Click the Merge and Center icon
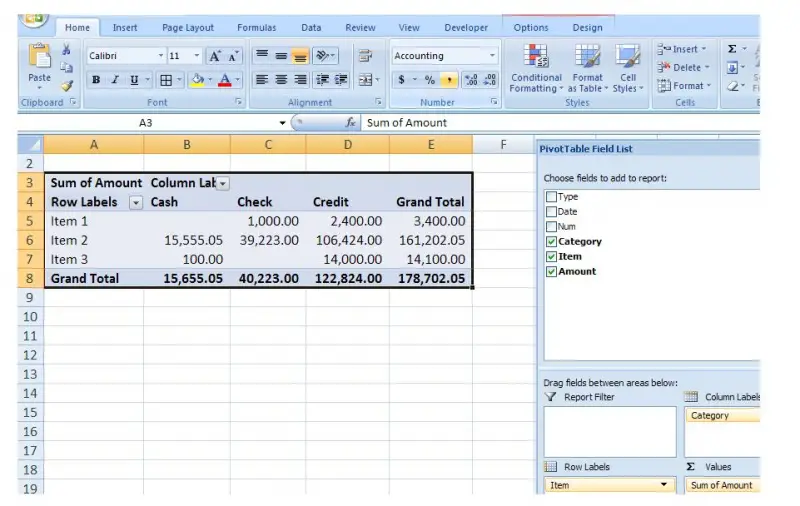The width and height of the screenshot is (800, 506). pyautogui.click(x=365, y=80)
